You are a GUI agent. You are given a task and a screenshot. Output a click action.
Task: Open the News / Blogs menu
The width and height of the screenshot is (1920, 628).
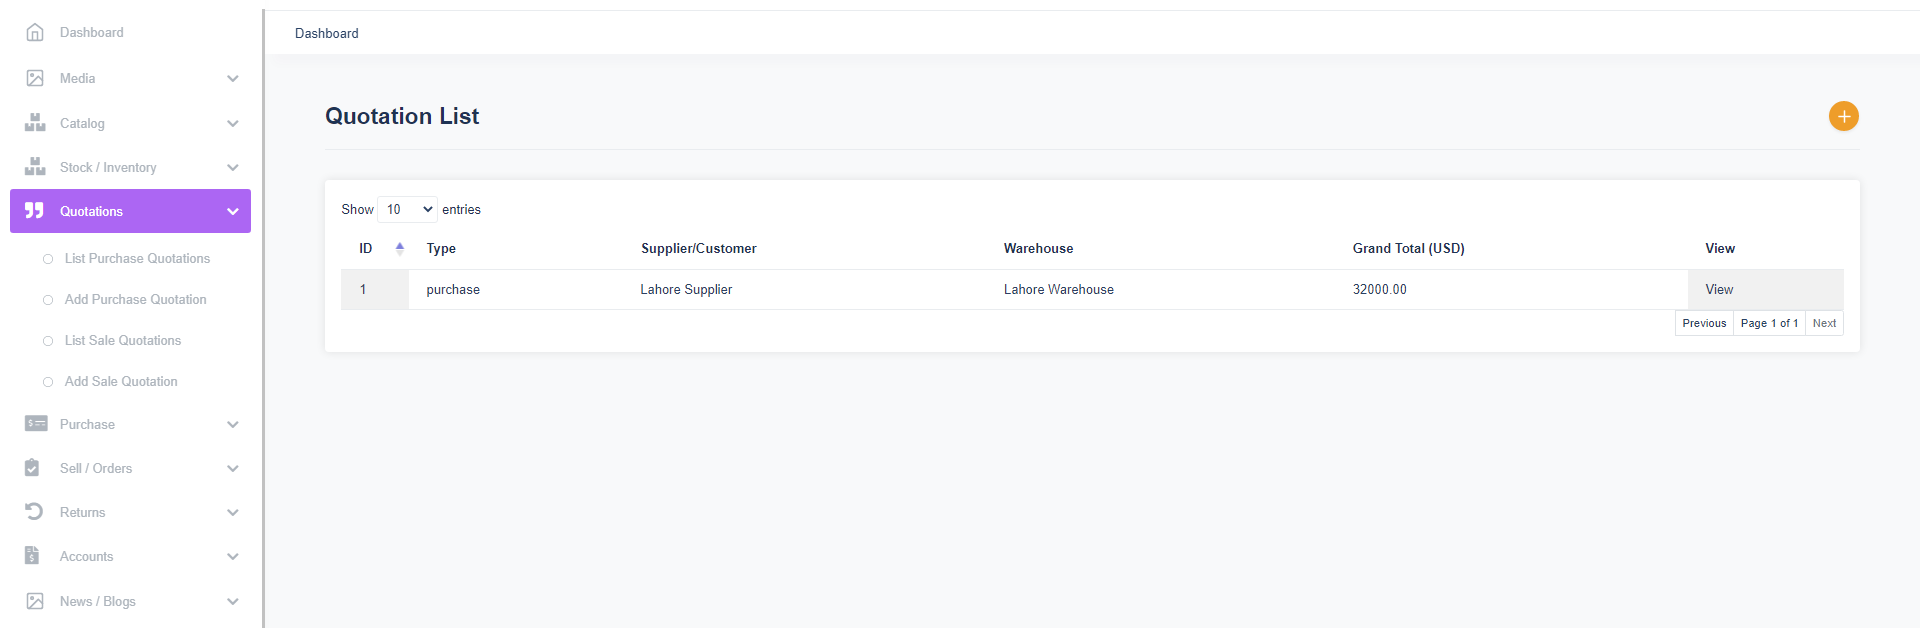98,601
